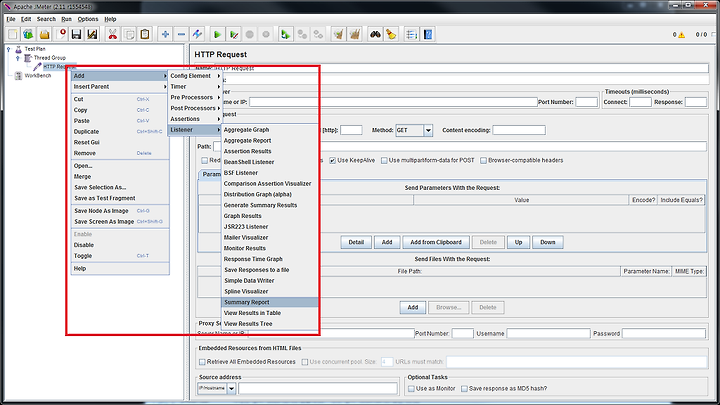The height and width of the screenshot is (405, 720).
Task: Click the Stop test round icon
Action: 250,34
